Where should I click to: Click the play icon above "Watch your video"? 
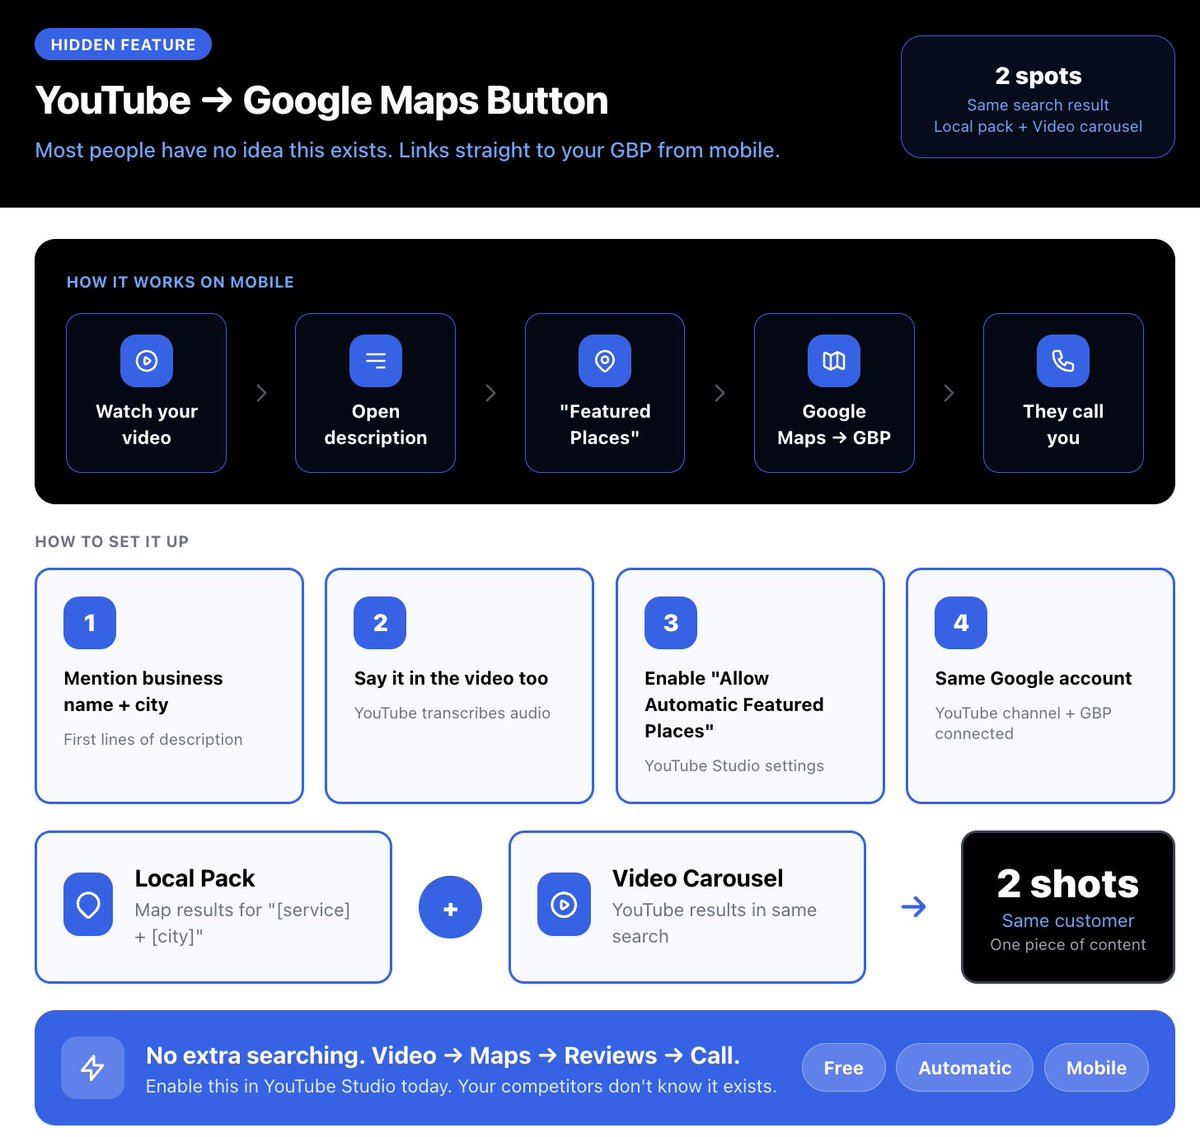click(x=147, y=361)
